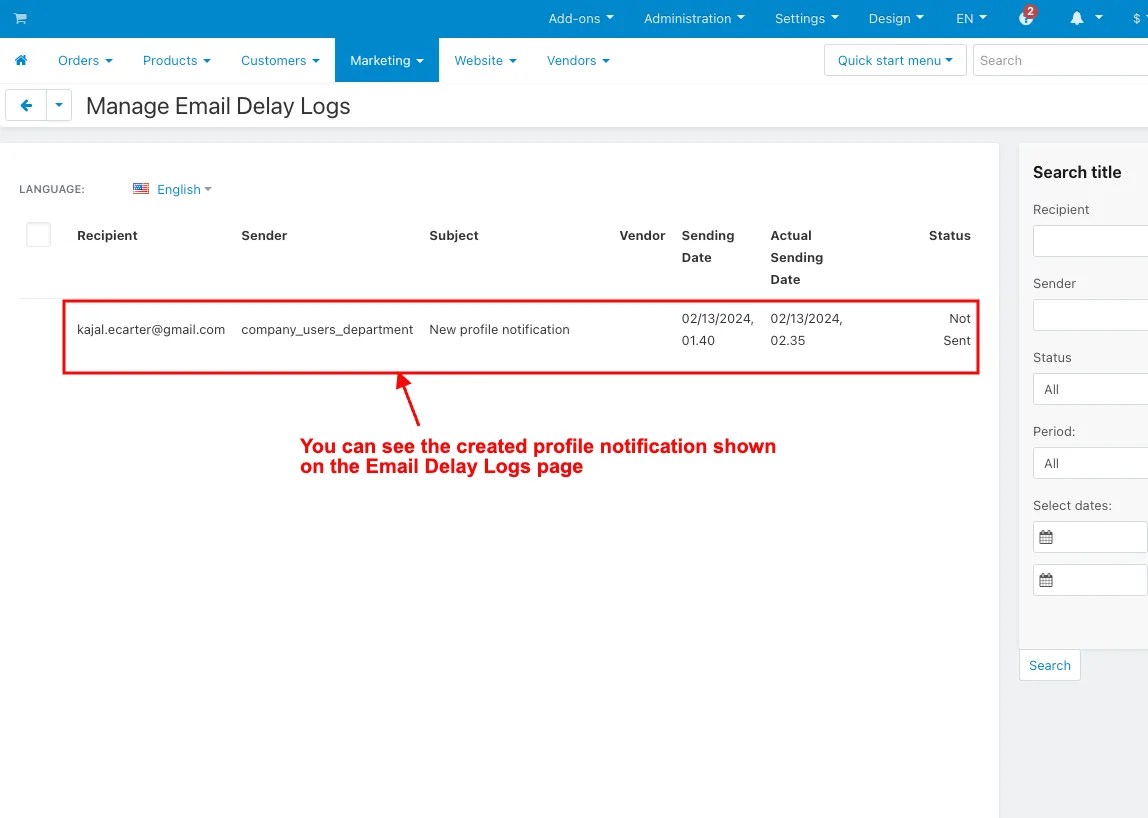
Task: Open the EN language menu
Action: coord(972,18)
